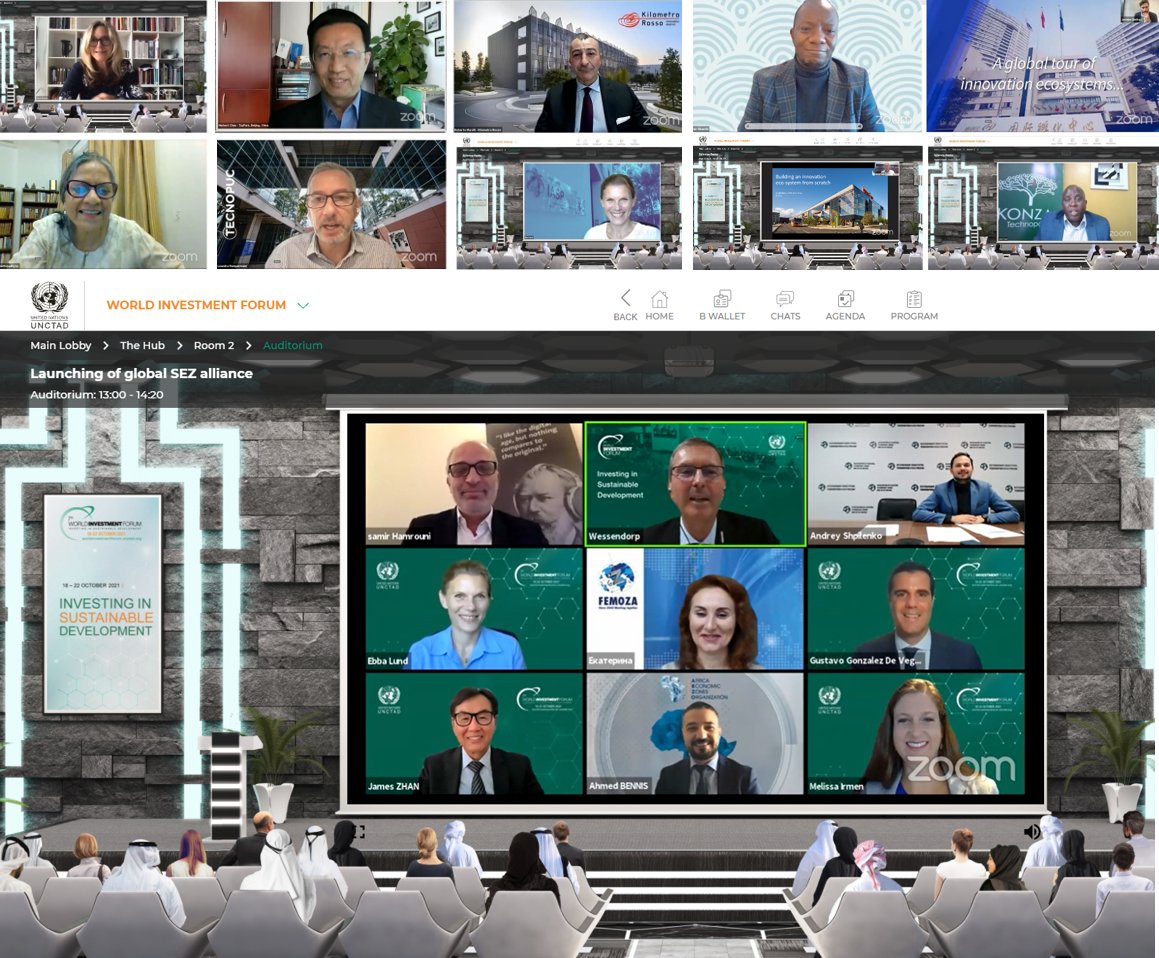Click the Investing in Sustainable Development poster

103,603
